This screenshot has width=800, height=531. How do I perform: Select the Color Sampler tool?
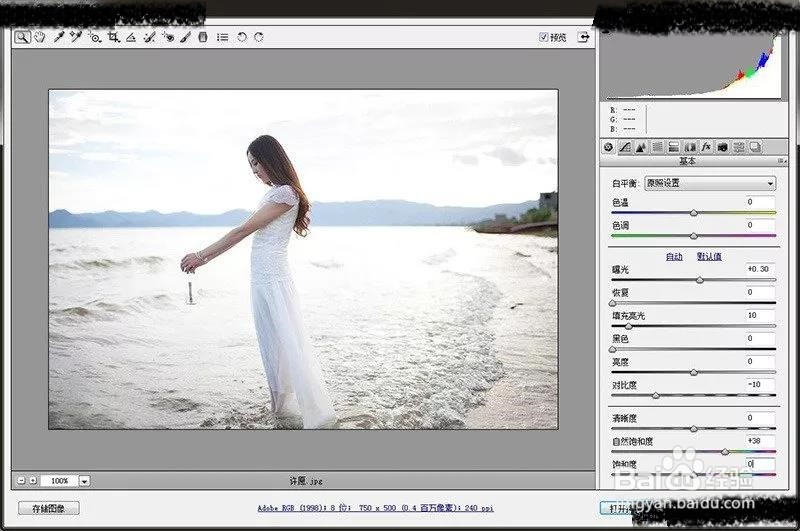76,37
